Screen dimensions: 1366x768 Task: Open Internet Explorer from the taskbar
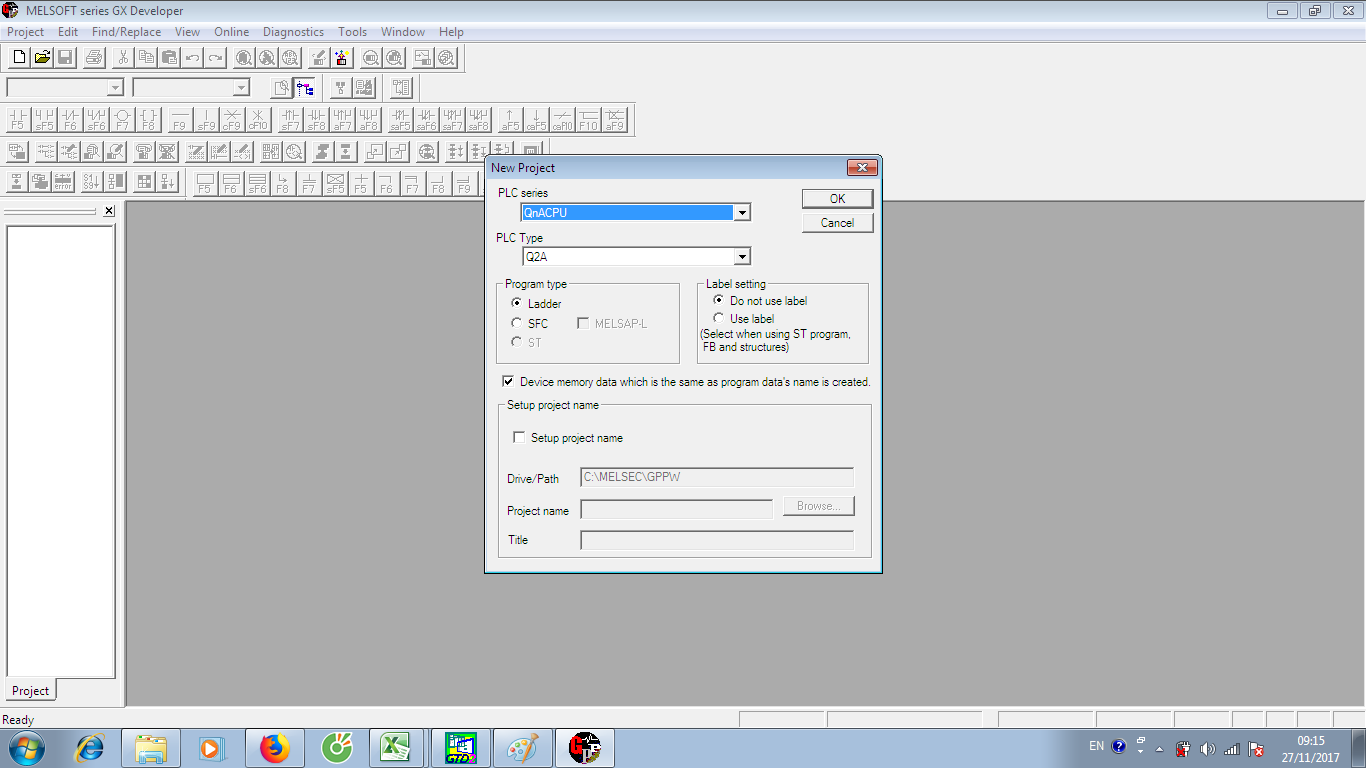click(89, 748)
